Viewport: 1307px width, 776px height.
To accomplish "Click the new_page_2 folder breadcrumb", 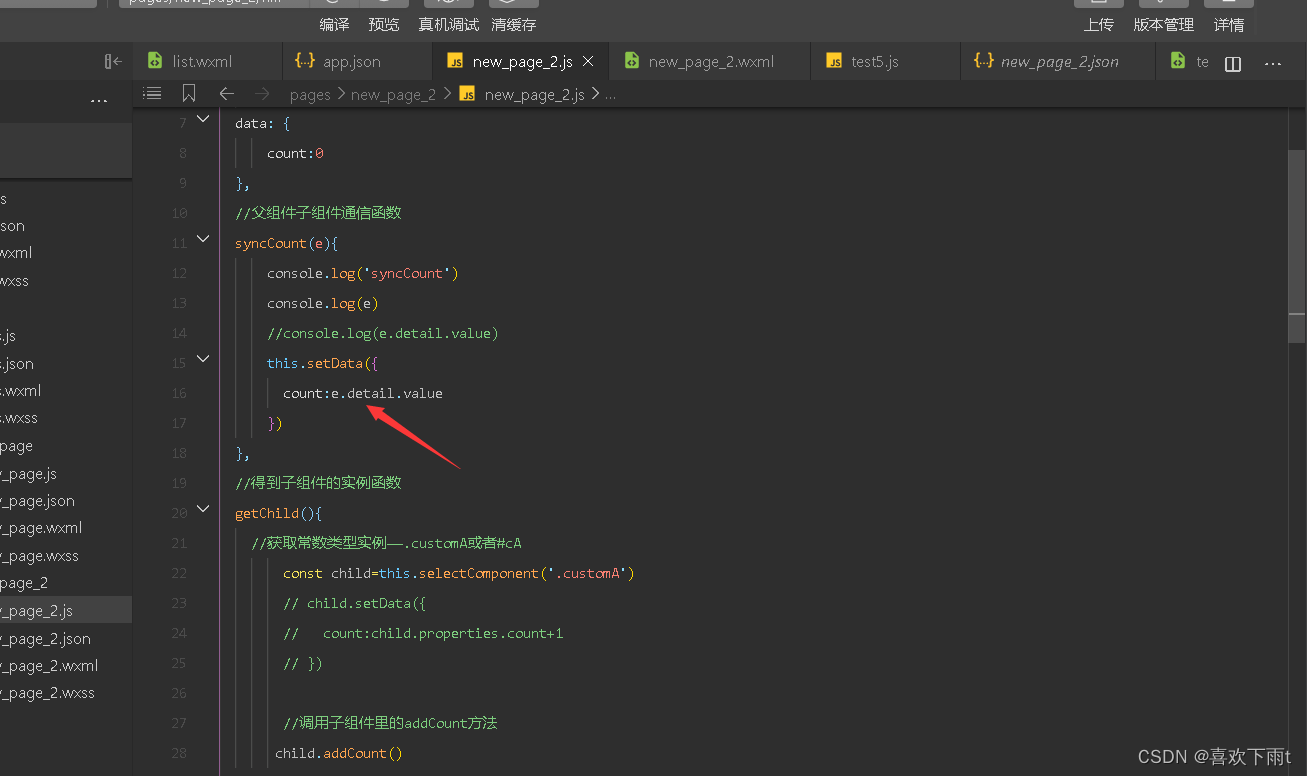I will 393,94.
